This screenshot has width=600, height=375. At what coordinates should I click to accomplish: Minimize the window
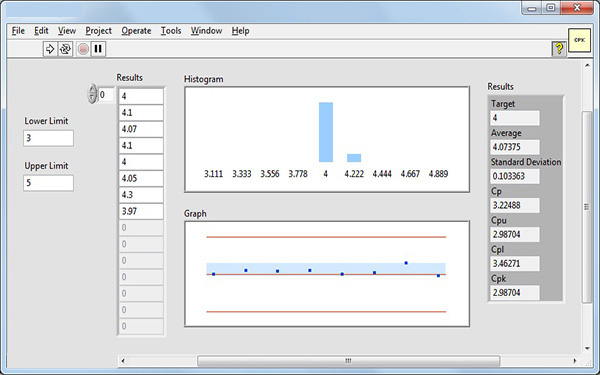pyautogui.click(x=532, y=8)
